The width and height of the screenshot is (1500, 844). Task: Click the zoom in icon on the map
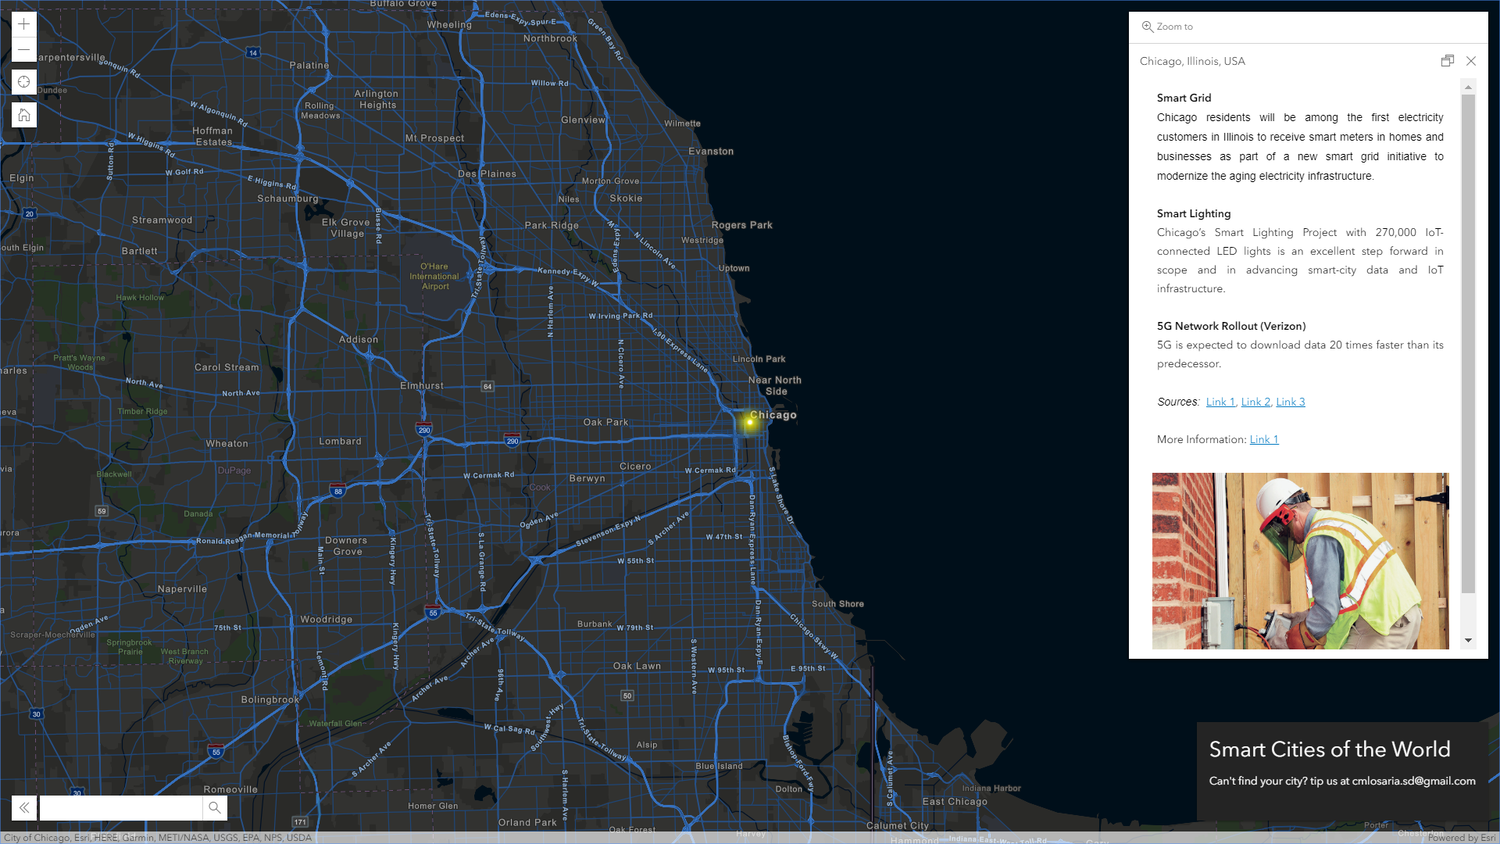pyautogui.click(x=23, y=23)
